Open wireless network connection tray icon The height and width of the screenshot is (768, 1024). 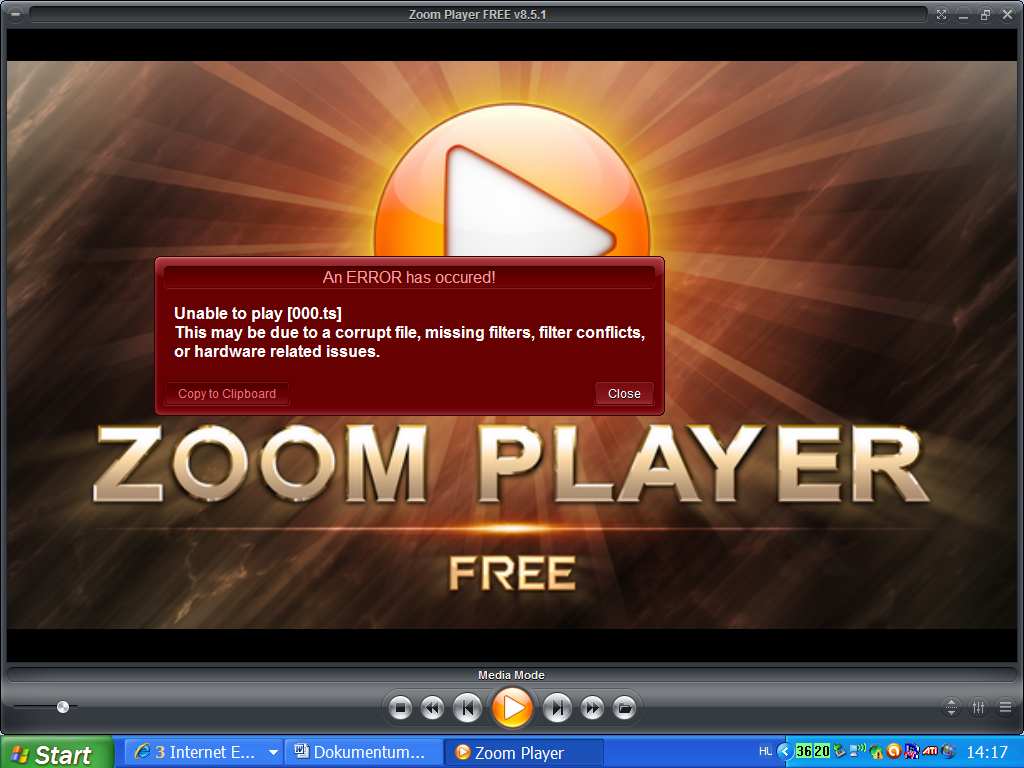click(x=858, y=750)
